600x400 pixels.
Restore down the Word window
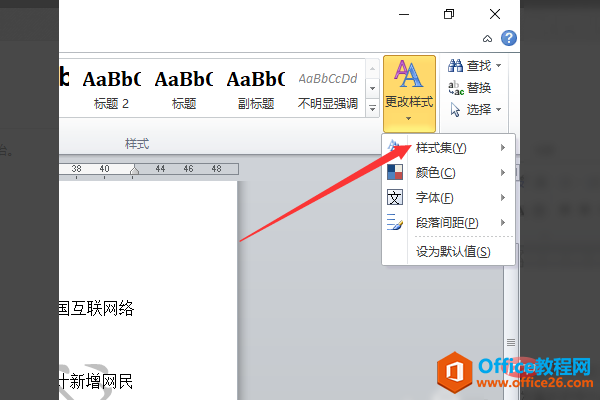pyautogui.click(x=449, y=15)
